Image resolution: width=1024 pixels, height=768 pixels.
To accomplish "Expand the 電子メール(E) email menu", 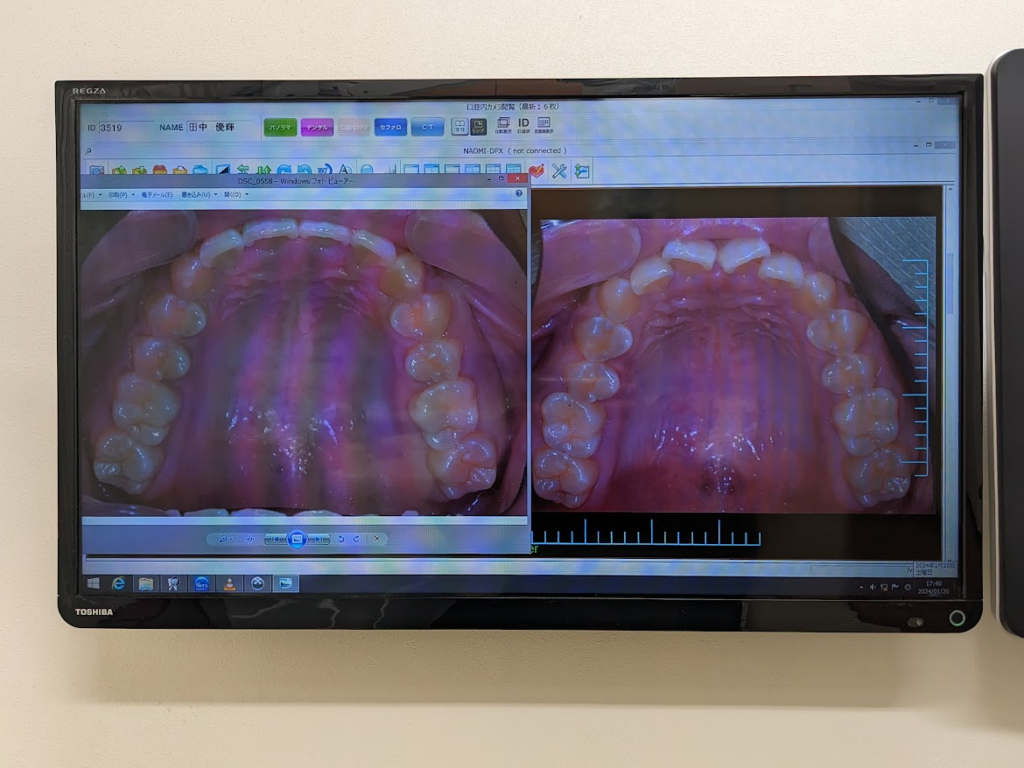I will click(158, 195).
